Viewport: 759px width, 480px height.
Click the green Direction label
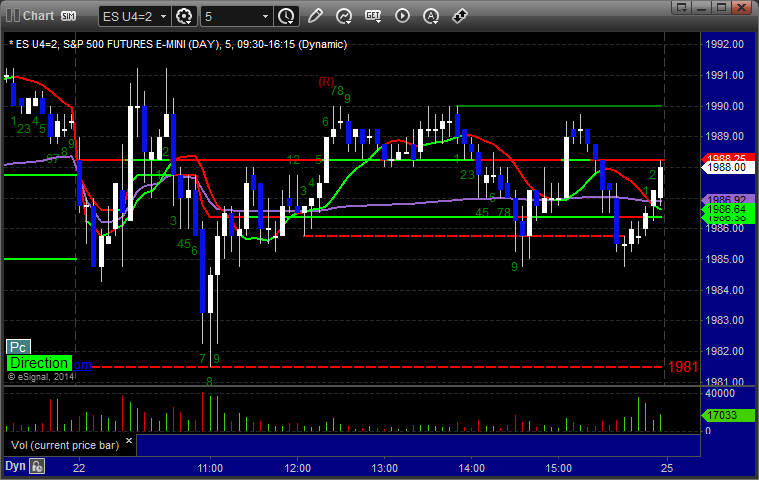point(39,363)
